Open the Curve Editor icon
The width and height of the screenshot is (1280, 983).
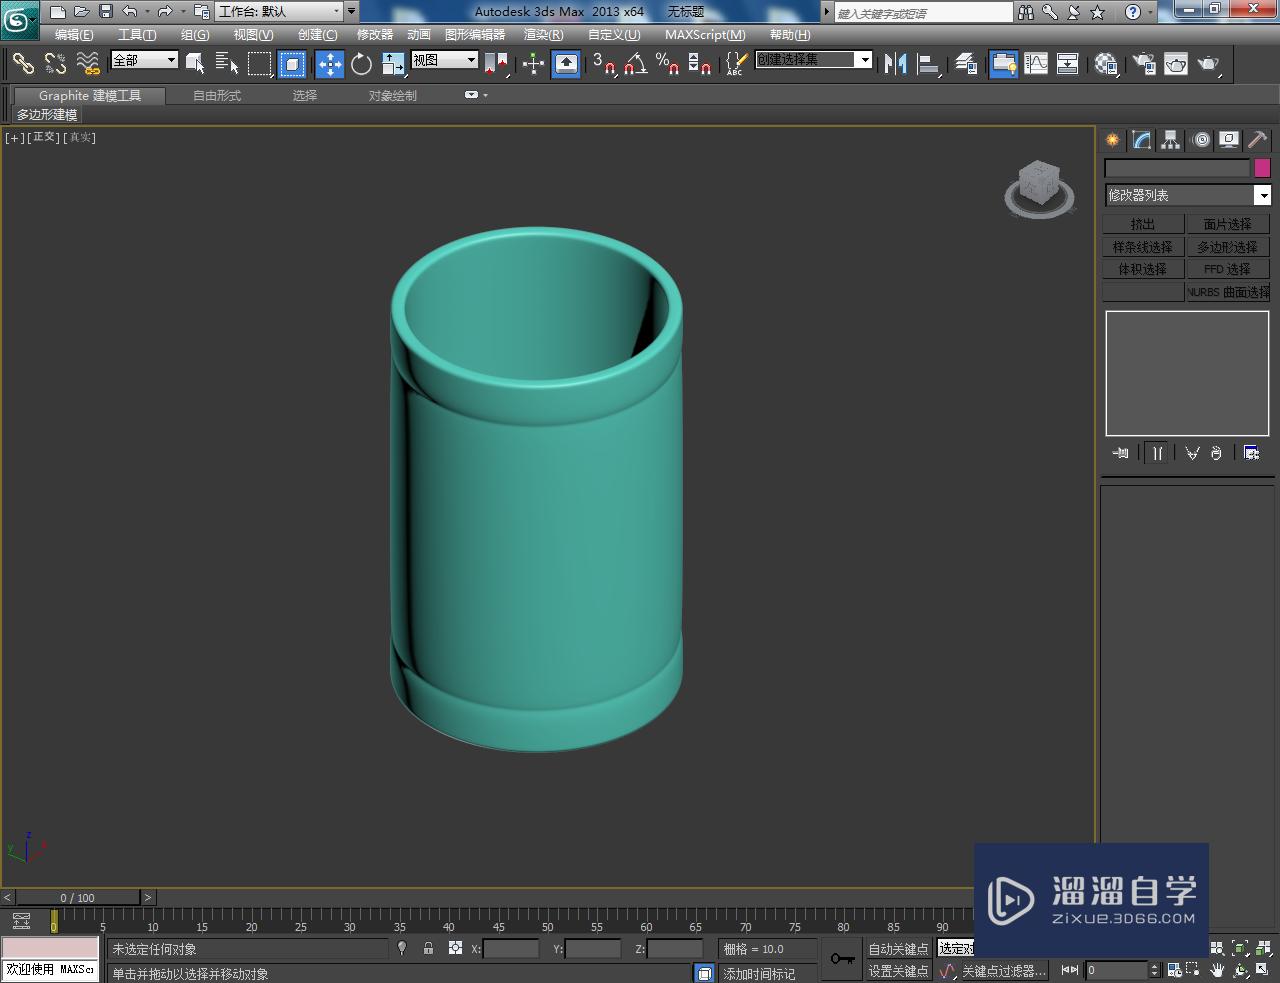click(x=1036, y=63)
